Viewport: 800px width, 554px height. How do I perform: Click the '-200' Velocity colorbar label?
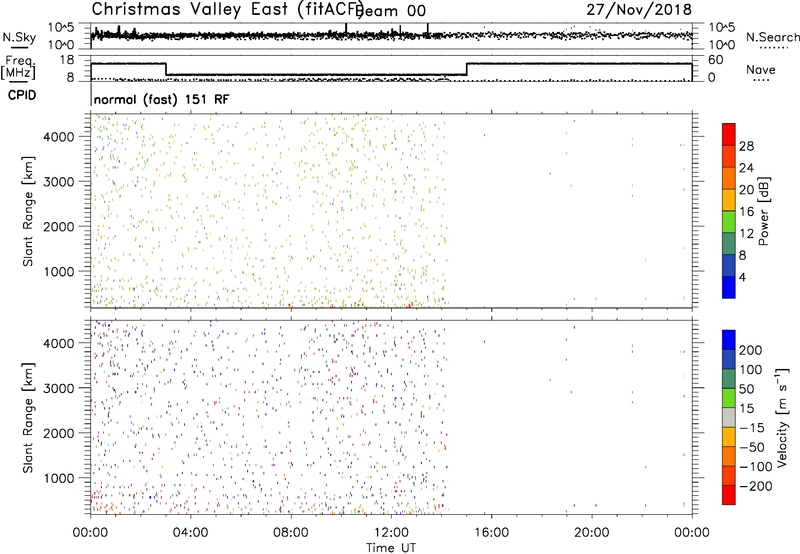[756, 486]
